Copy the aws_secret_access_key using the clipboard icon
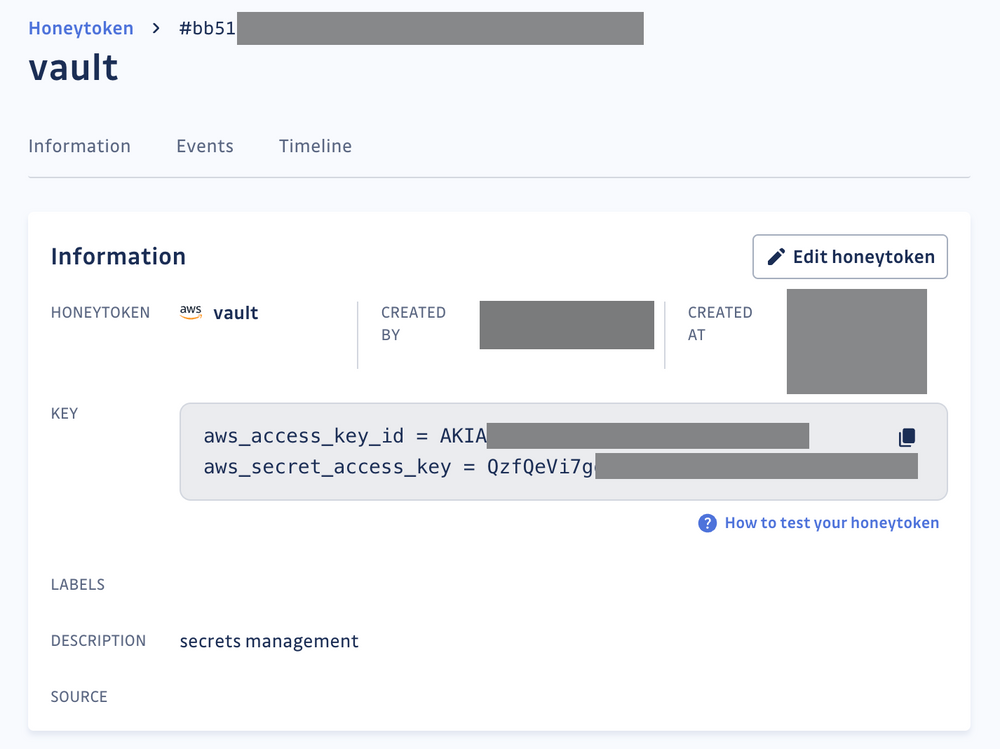This screenshot has height=749, width=1000. point(906,437)
